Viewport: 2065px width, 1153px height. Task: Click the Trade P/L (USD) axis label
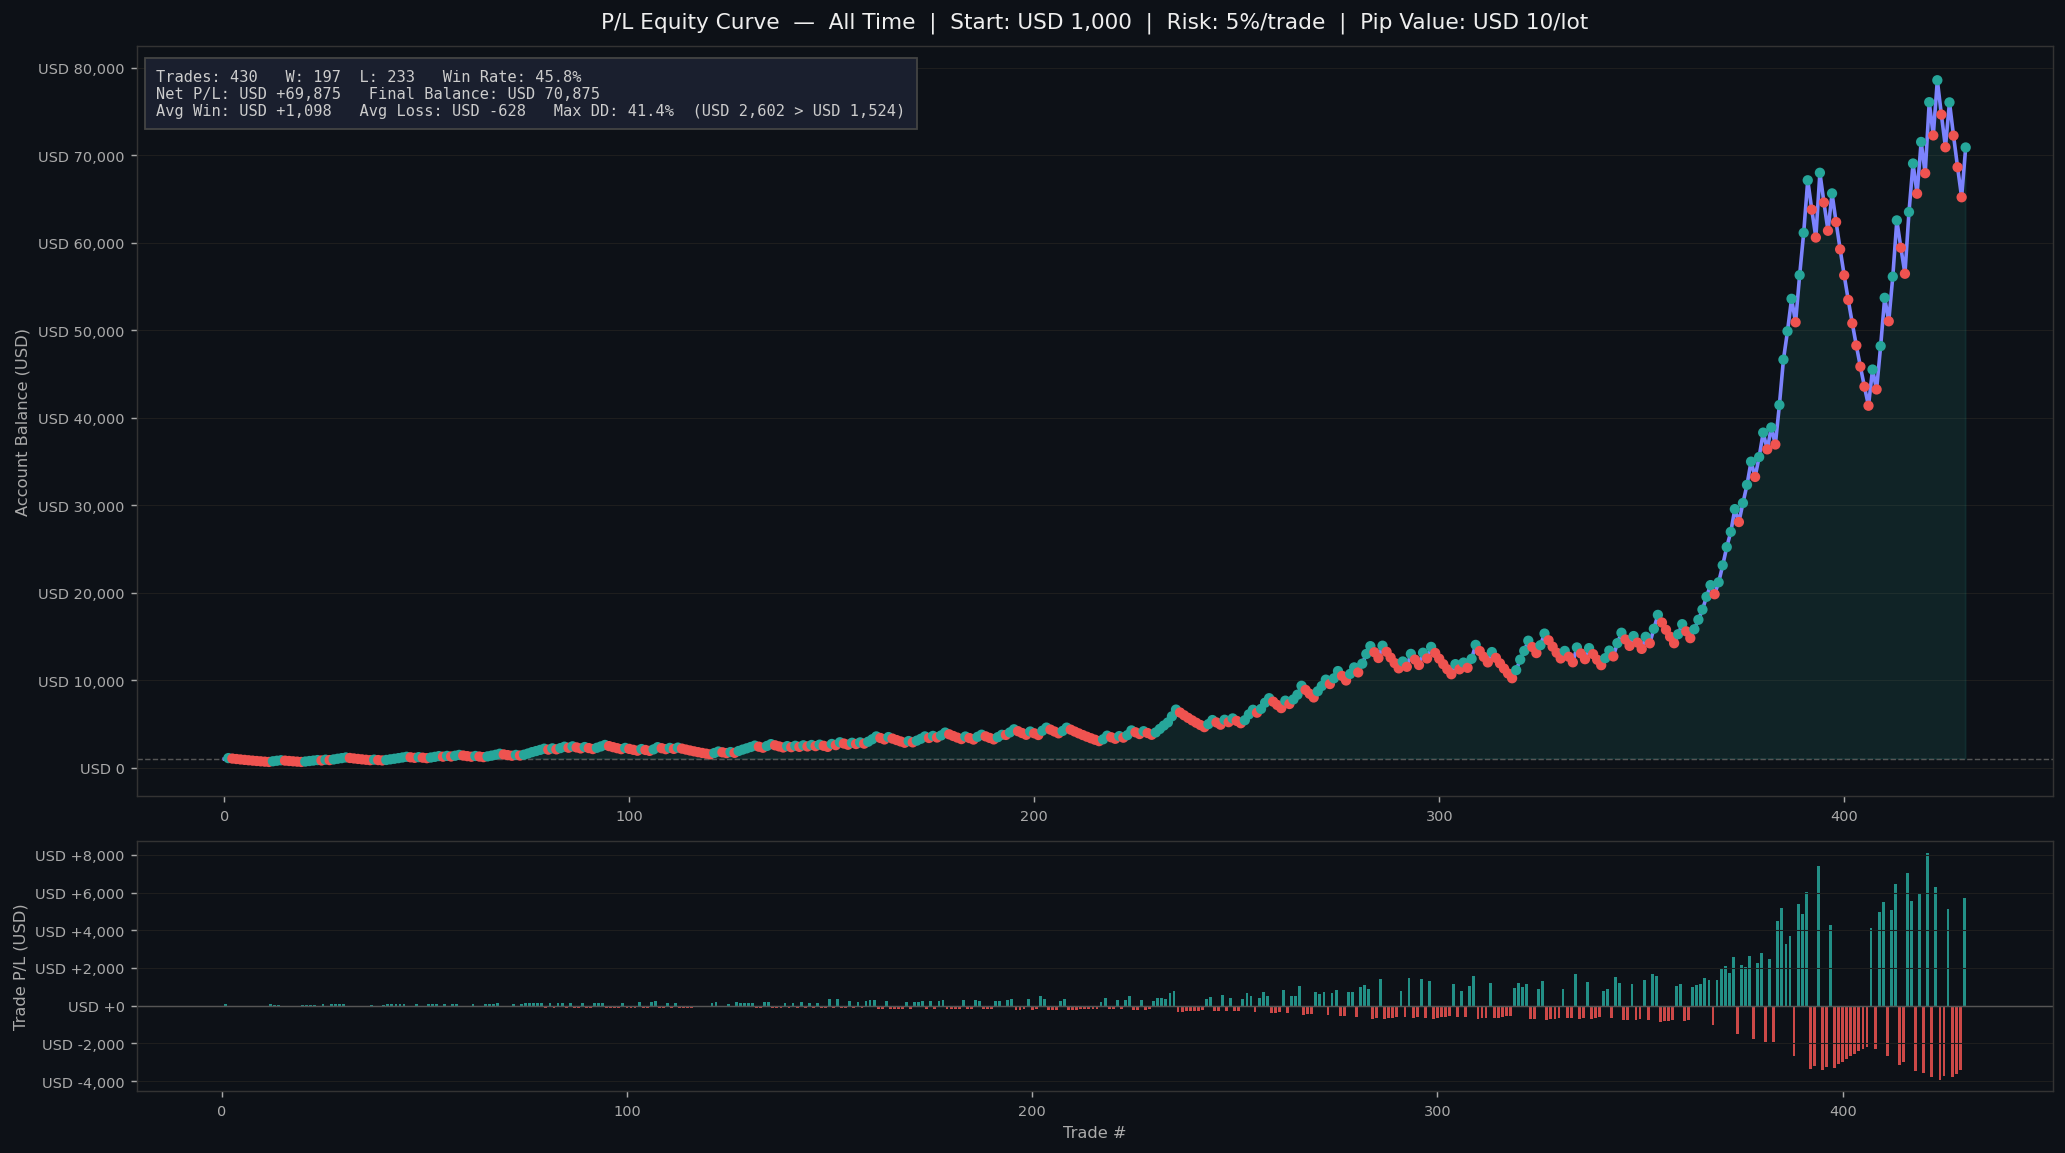pos(21,967)
